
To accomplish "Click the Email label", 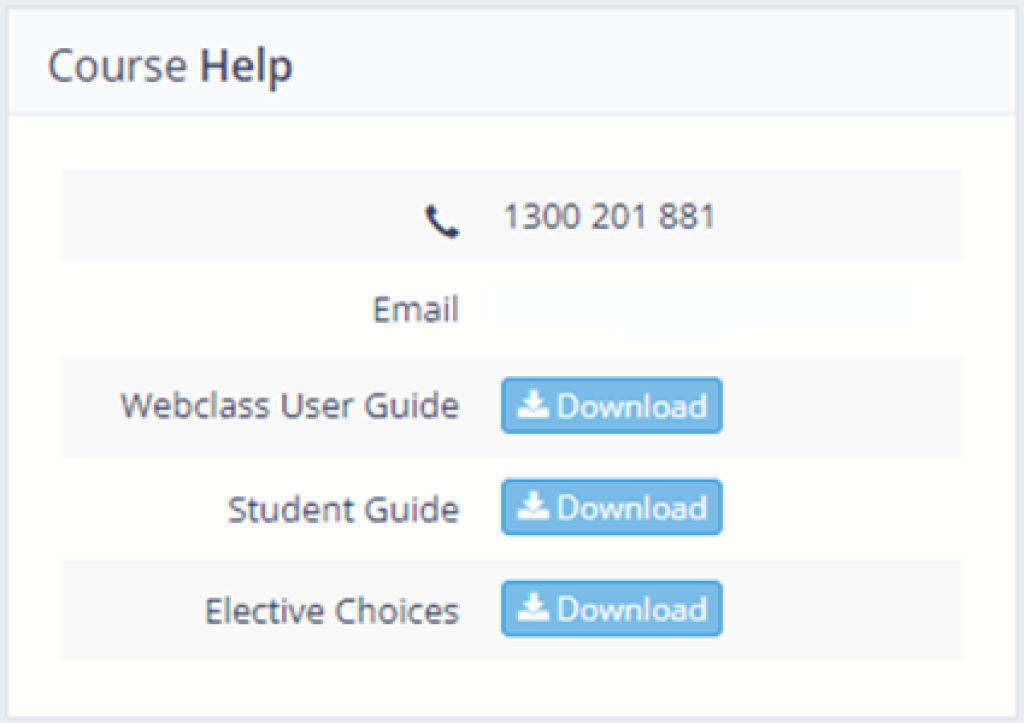I will (415, 309).
